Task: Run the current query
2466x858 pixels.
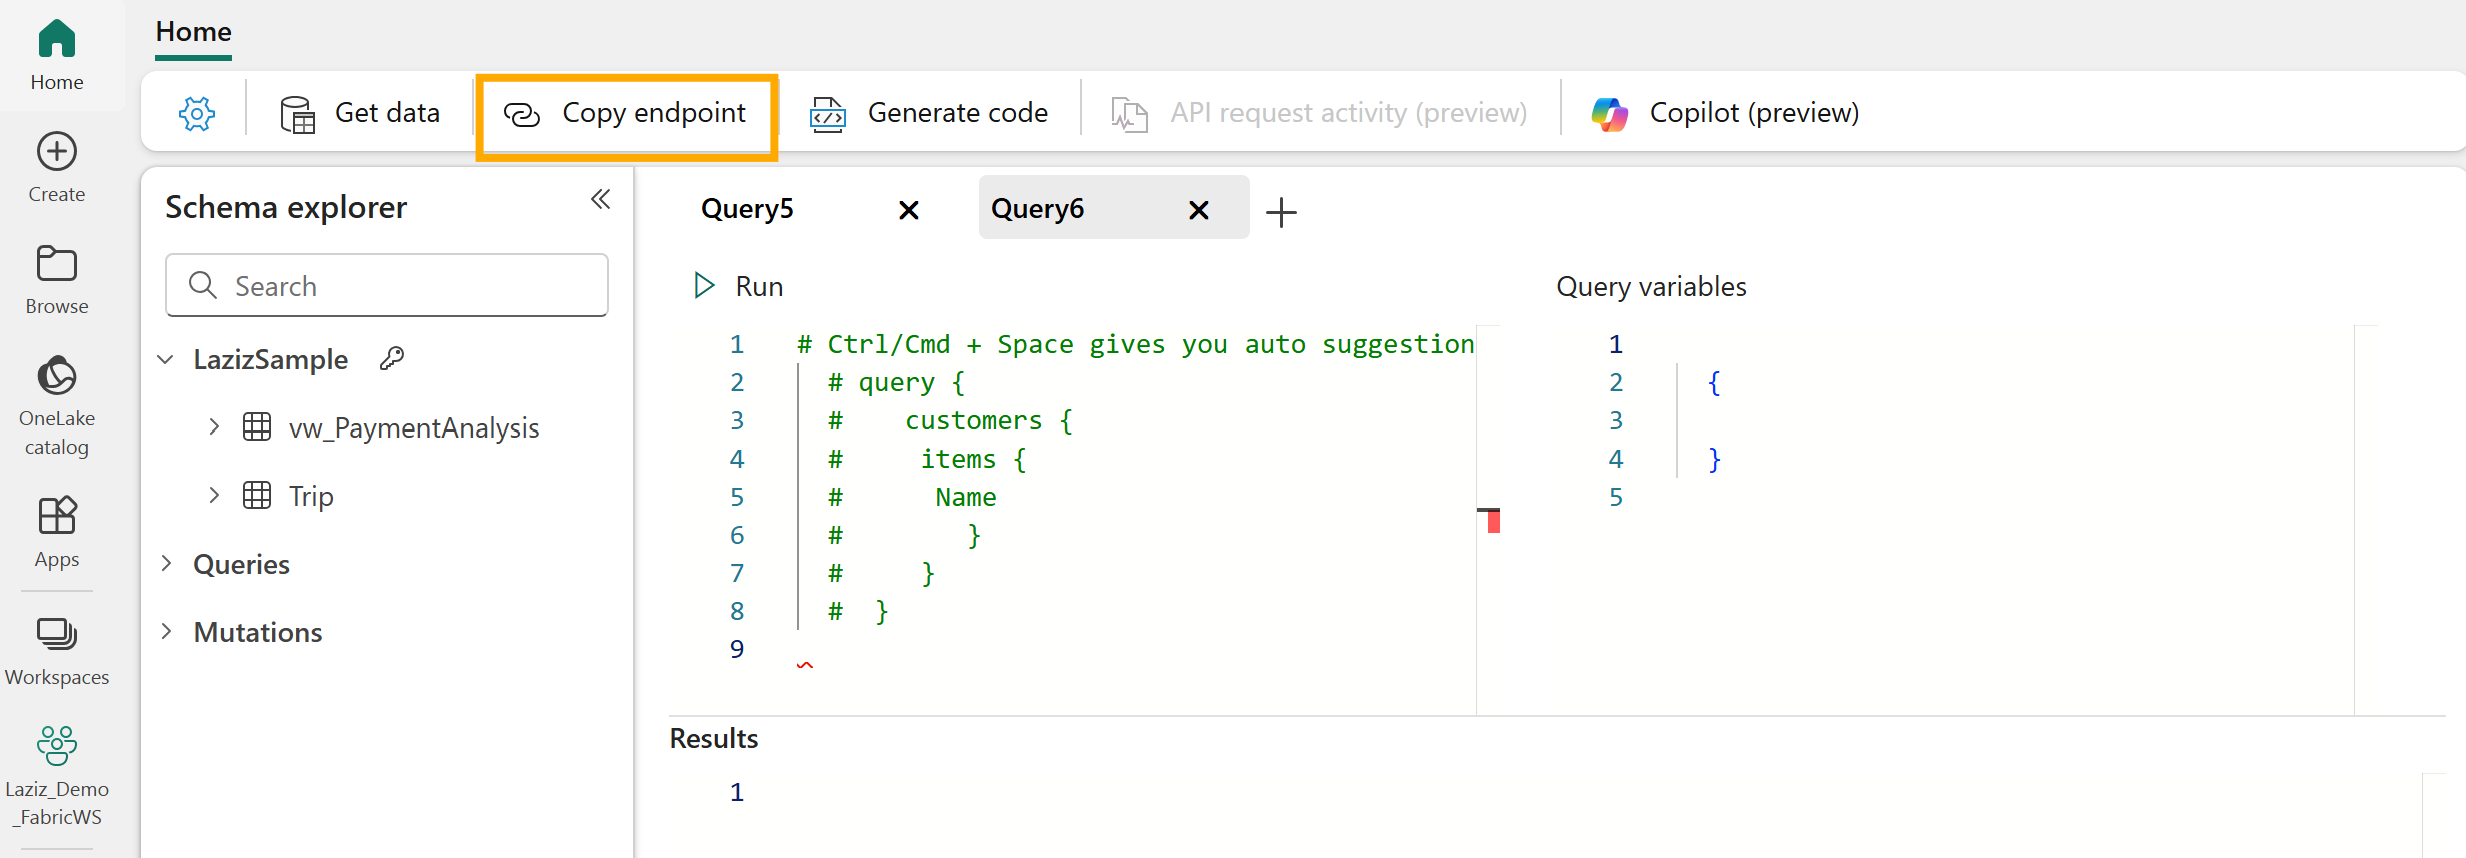Action: point(738,286)
